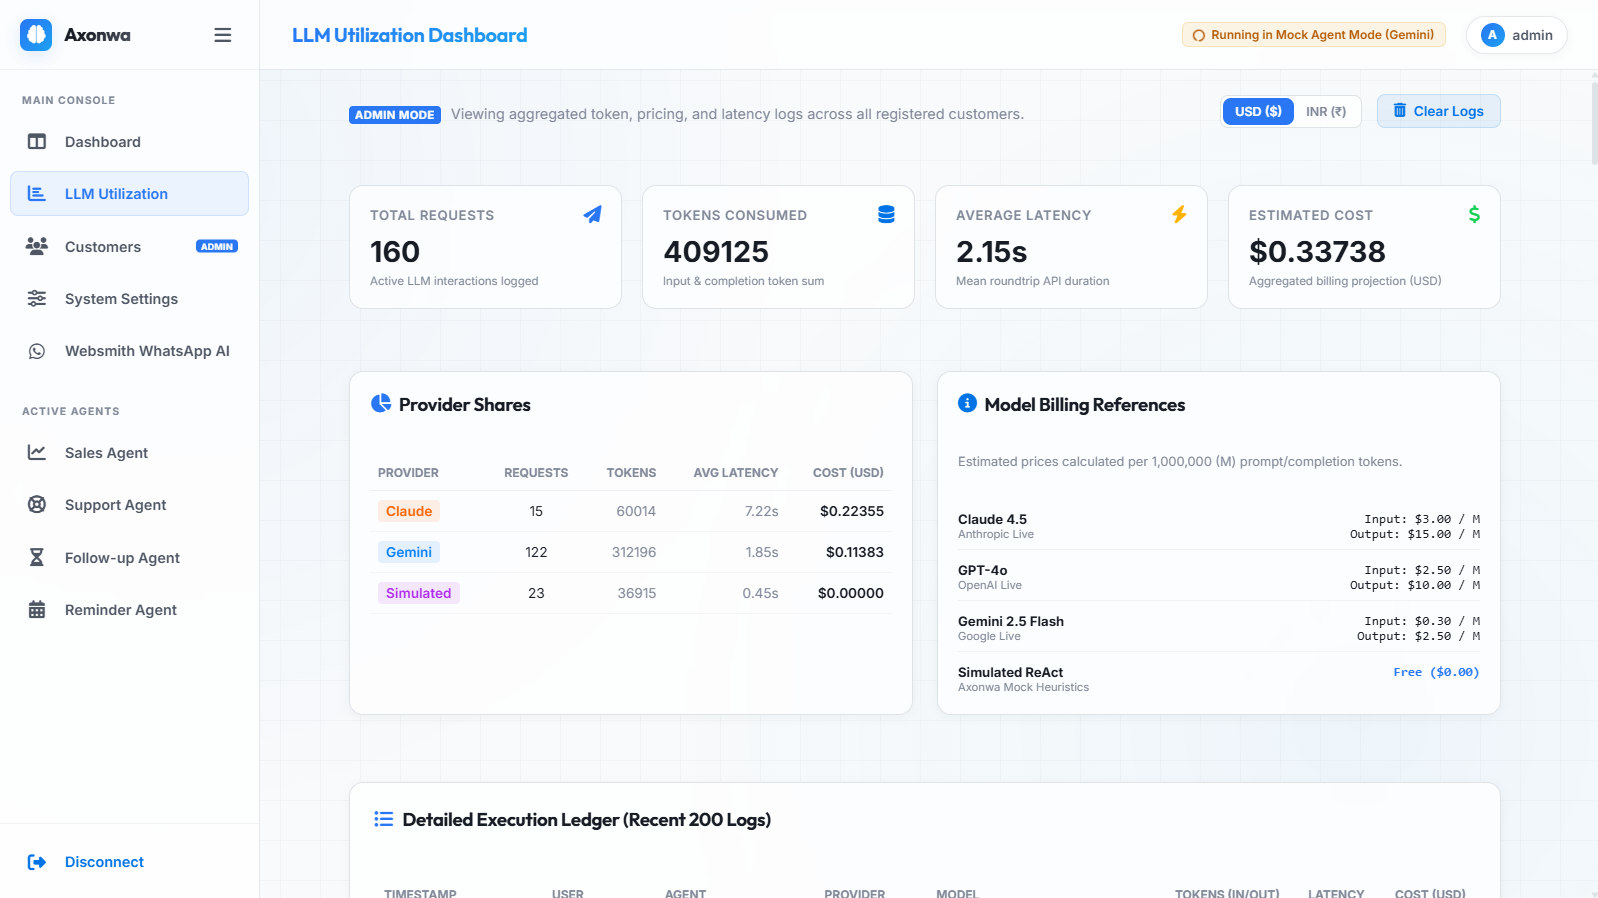This screenshot has width=1598, height=898.
Task: Open System Settings menu item
Action: click(x=130, y=299)
